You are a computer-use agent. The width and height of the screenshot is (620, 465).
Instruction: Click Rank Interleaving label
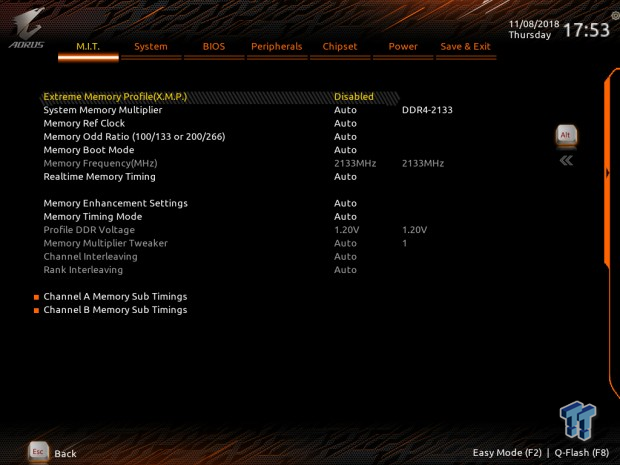pos(83,270)
